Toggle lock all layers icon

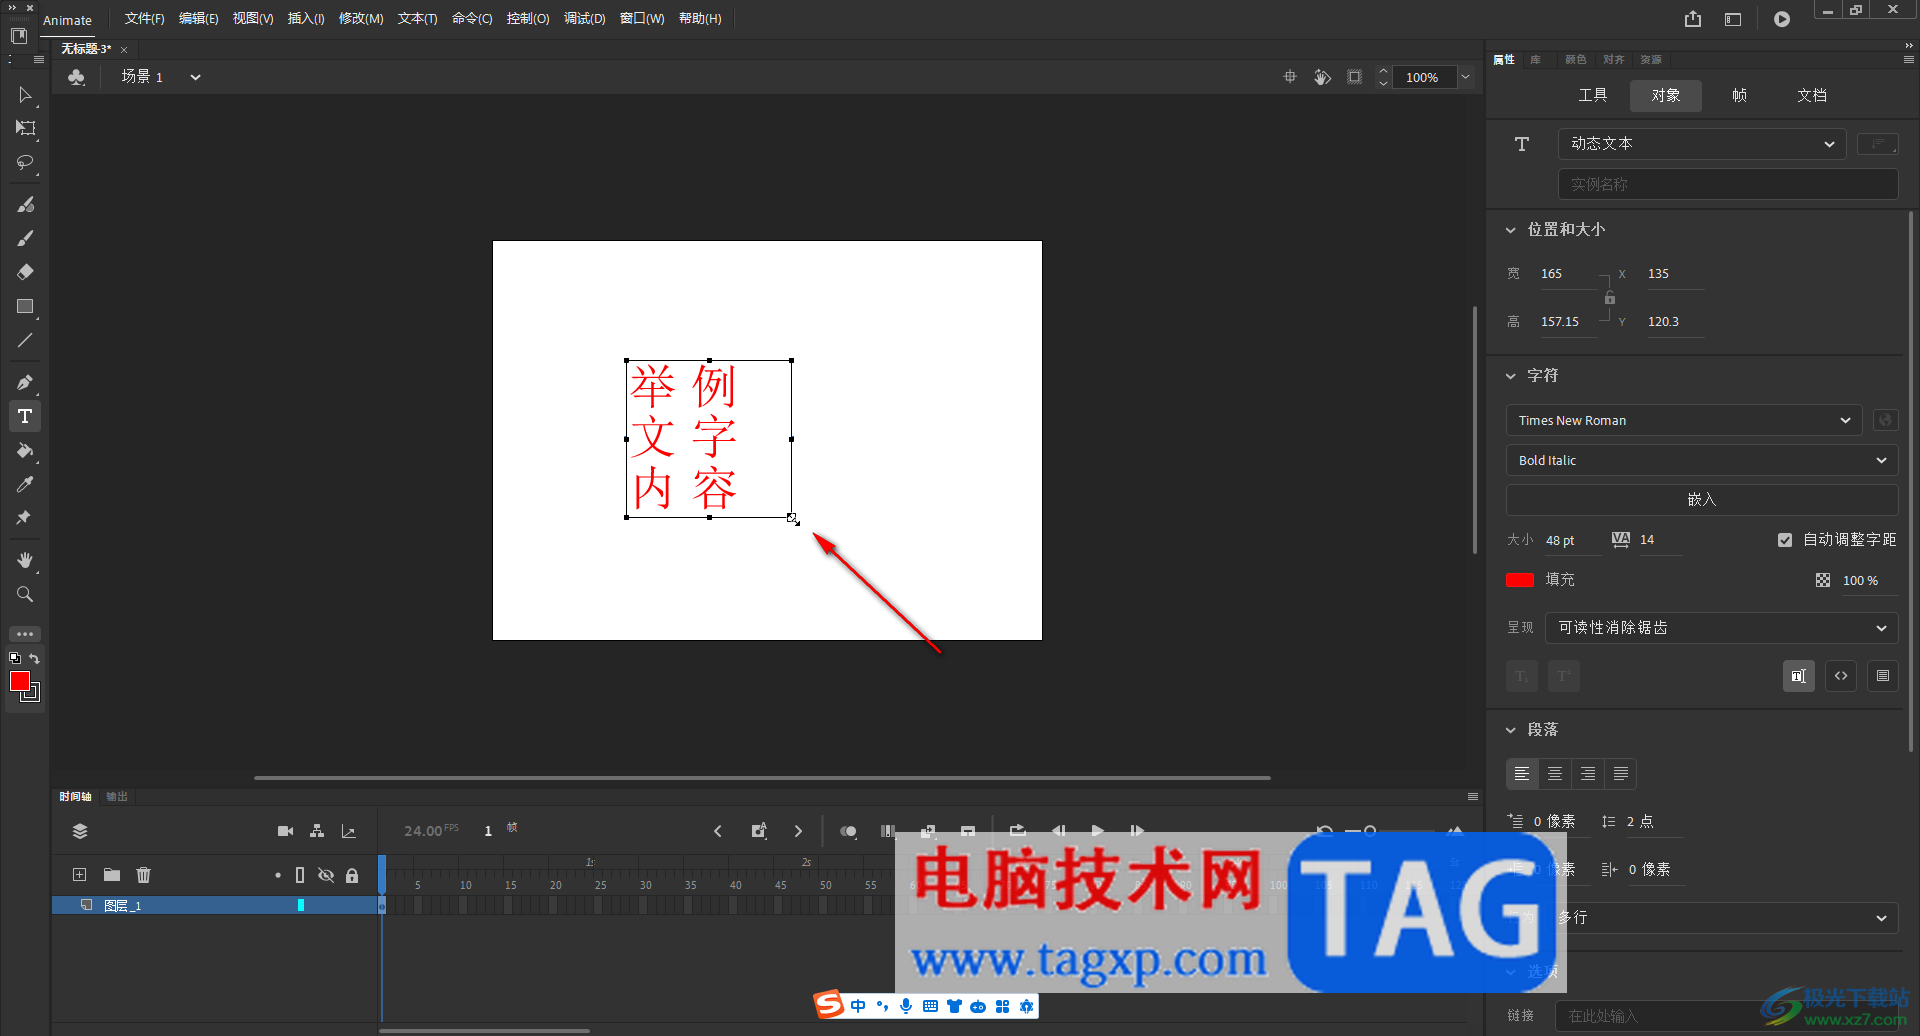pos(352,875)
